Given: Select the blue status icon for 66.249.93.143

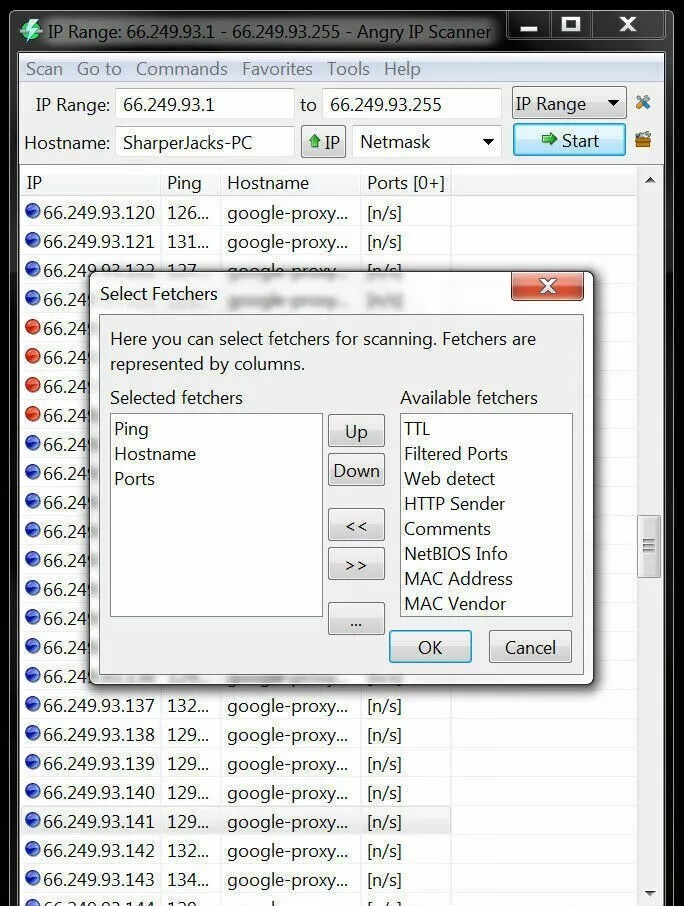Looking at the screenshot, I should [33, 878].
